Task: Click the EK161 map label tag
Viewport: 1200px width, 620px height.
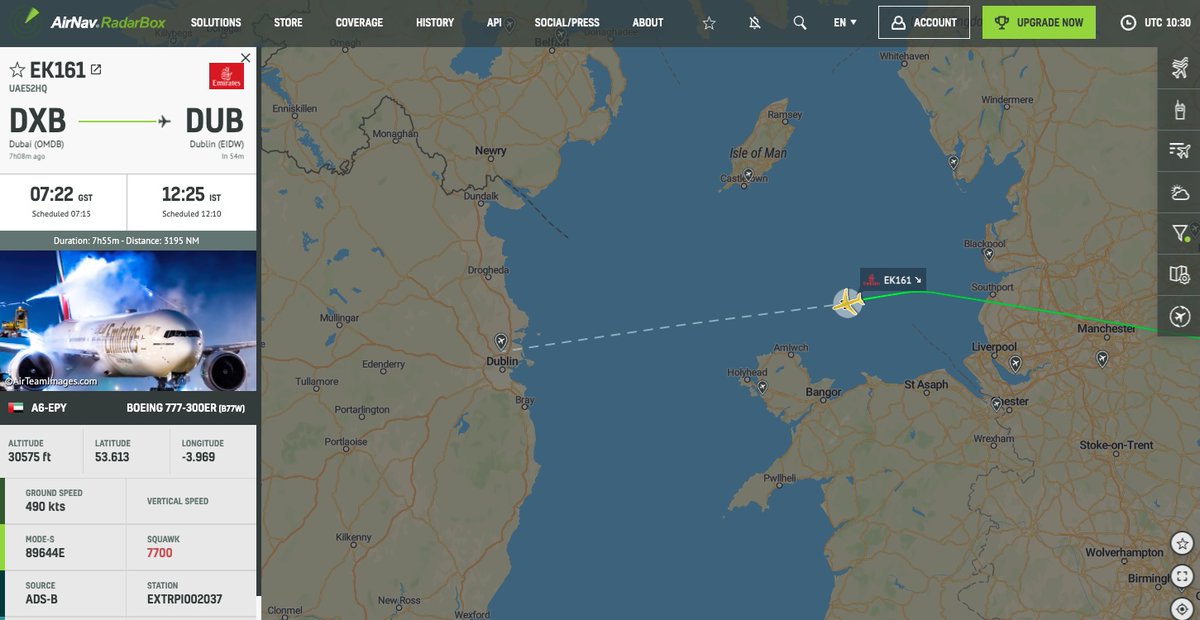Action: pos(895,280)
